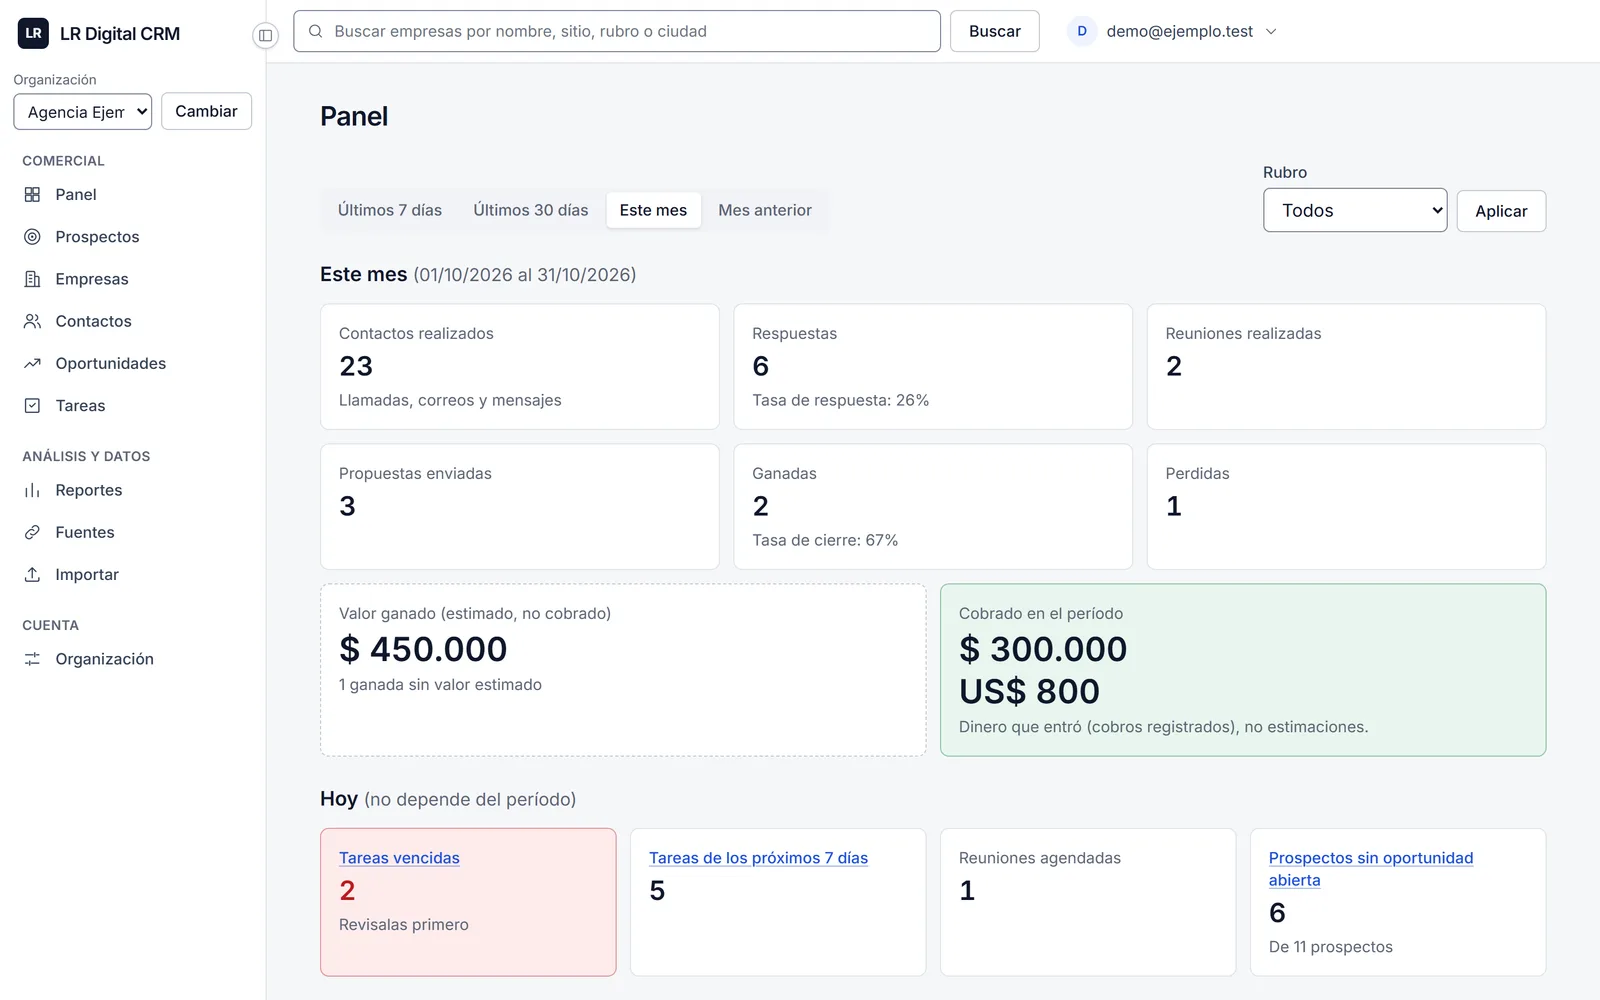1600x1000 pixels.
Task: Click Llamadas, correos y mensajes text
Action: [450, 400]
